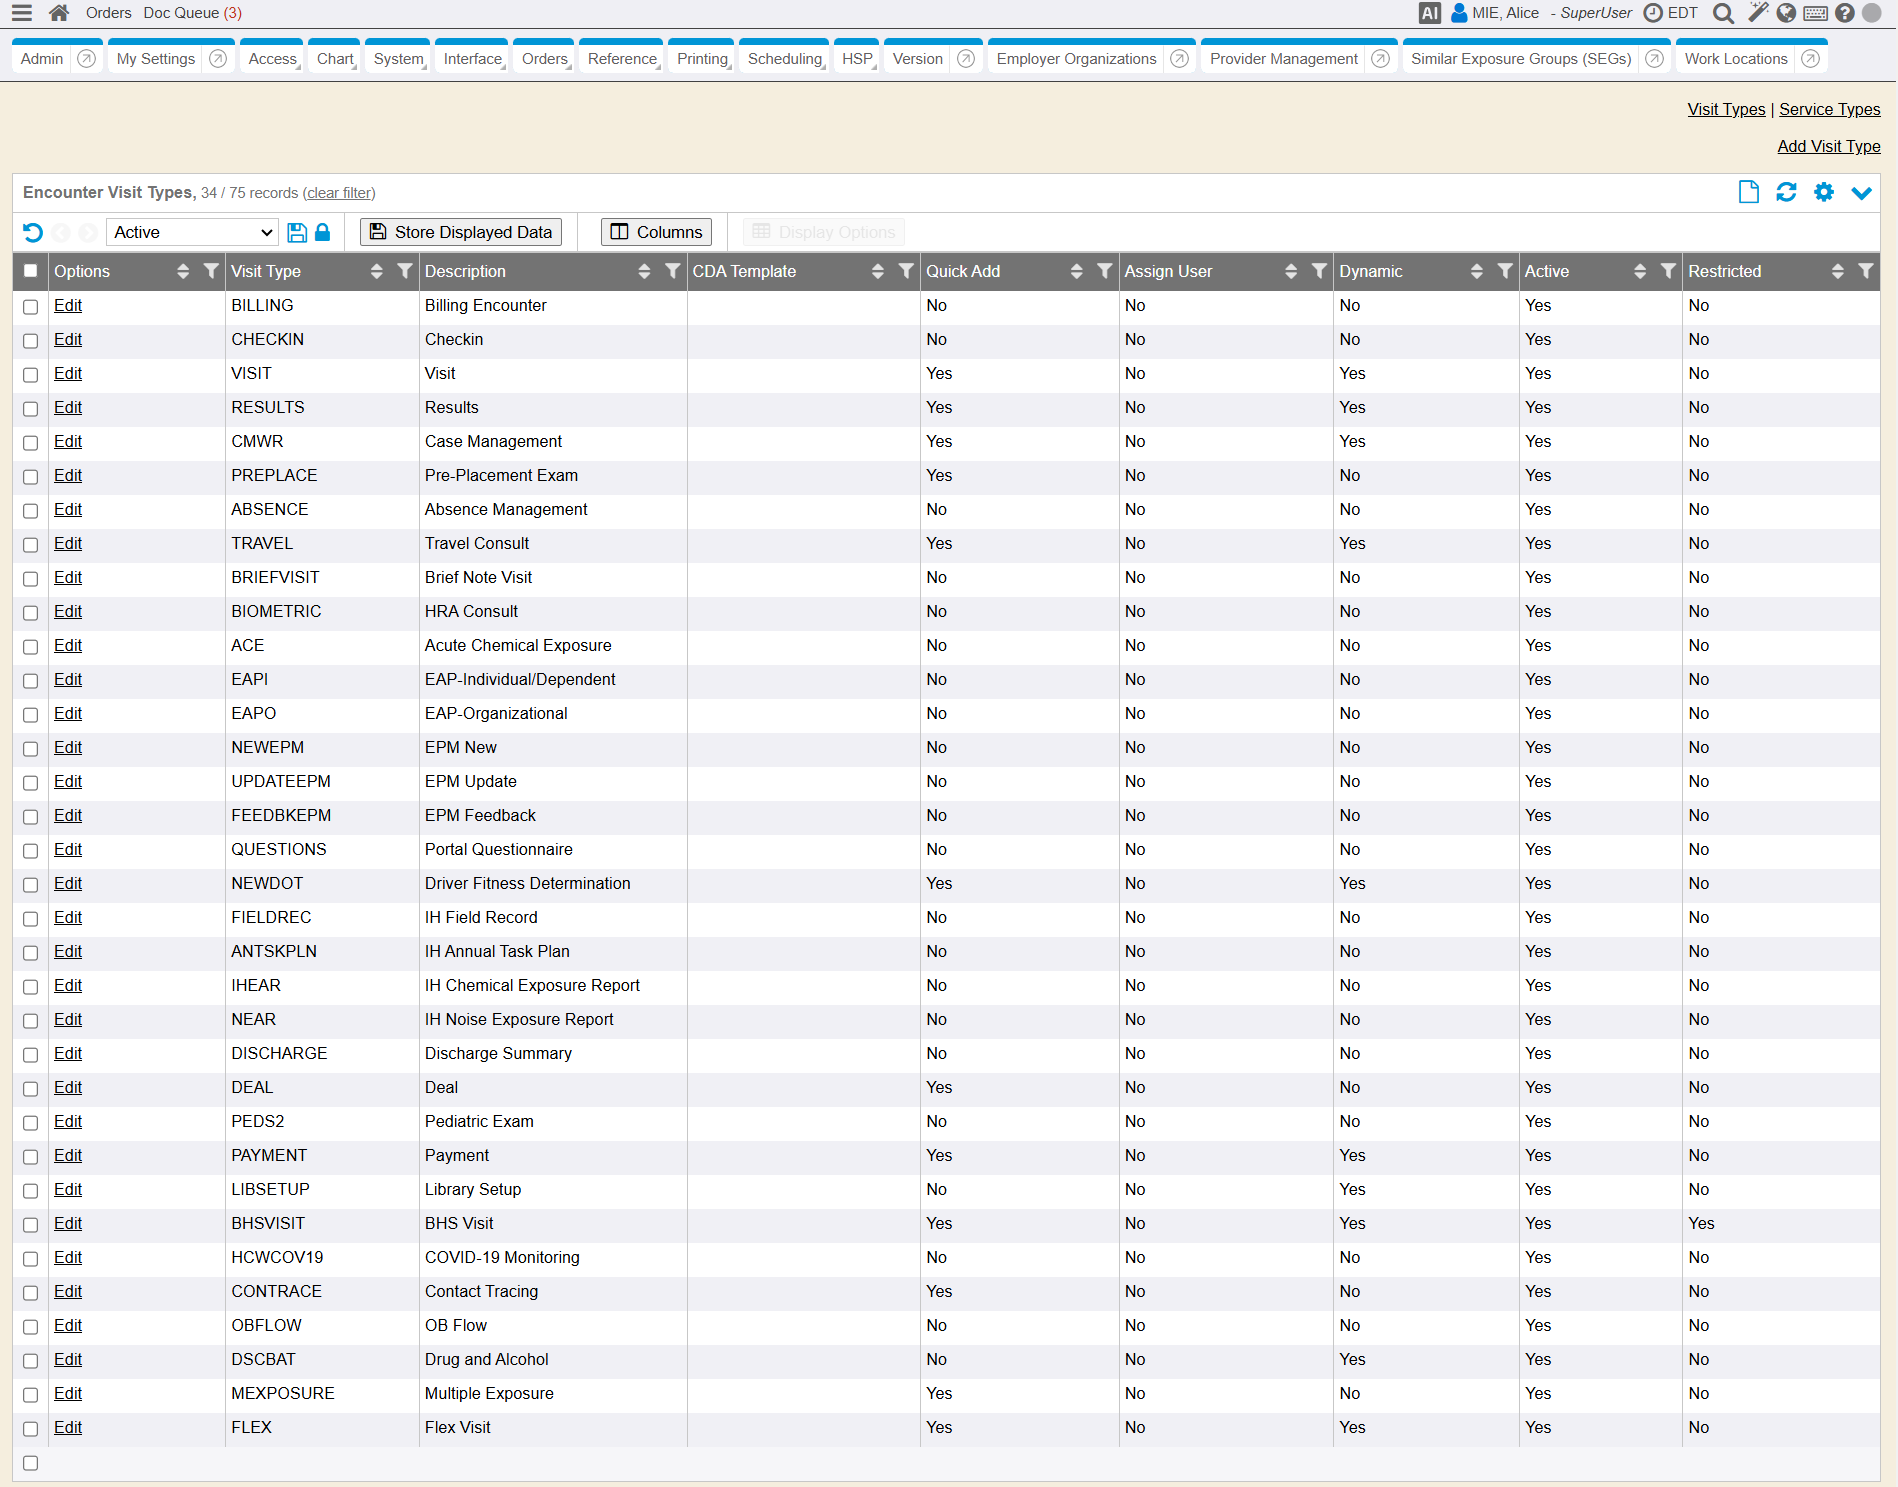Check the BILLING row checkbox
This screenshot has height=1487, width=1898.
31,307
